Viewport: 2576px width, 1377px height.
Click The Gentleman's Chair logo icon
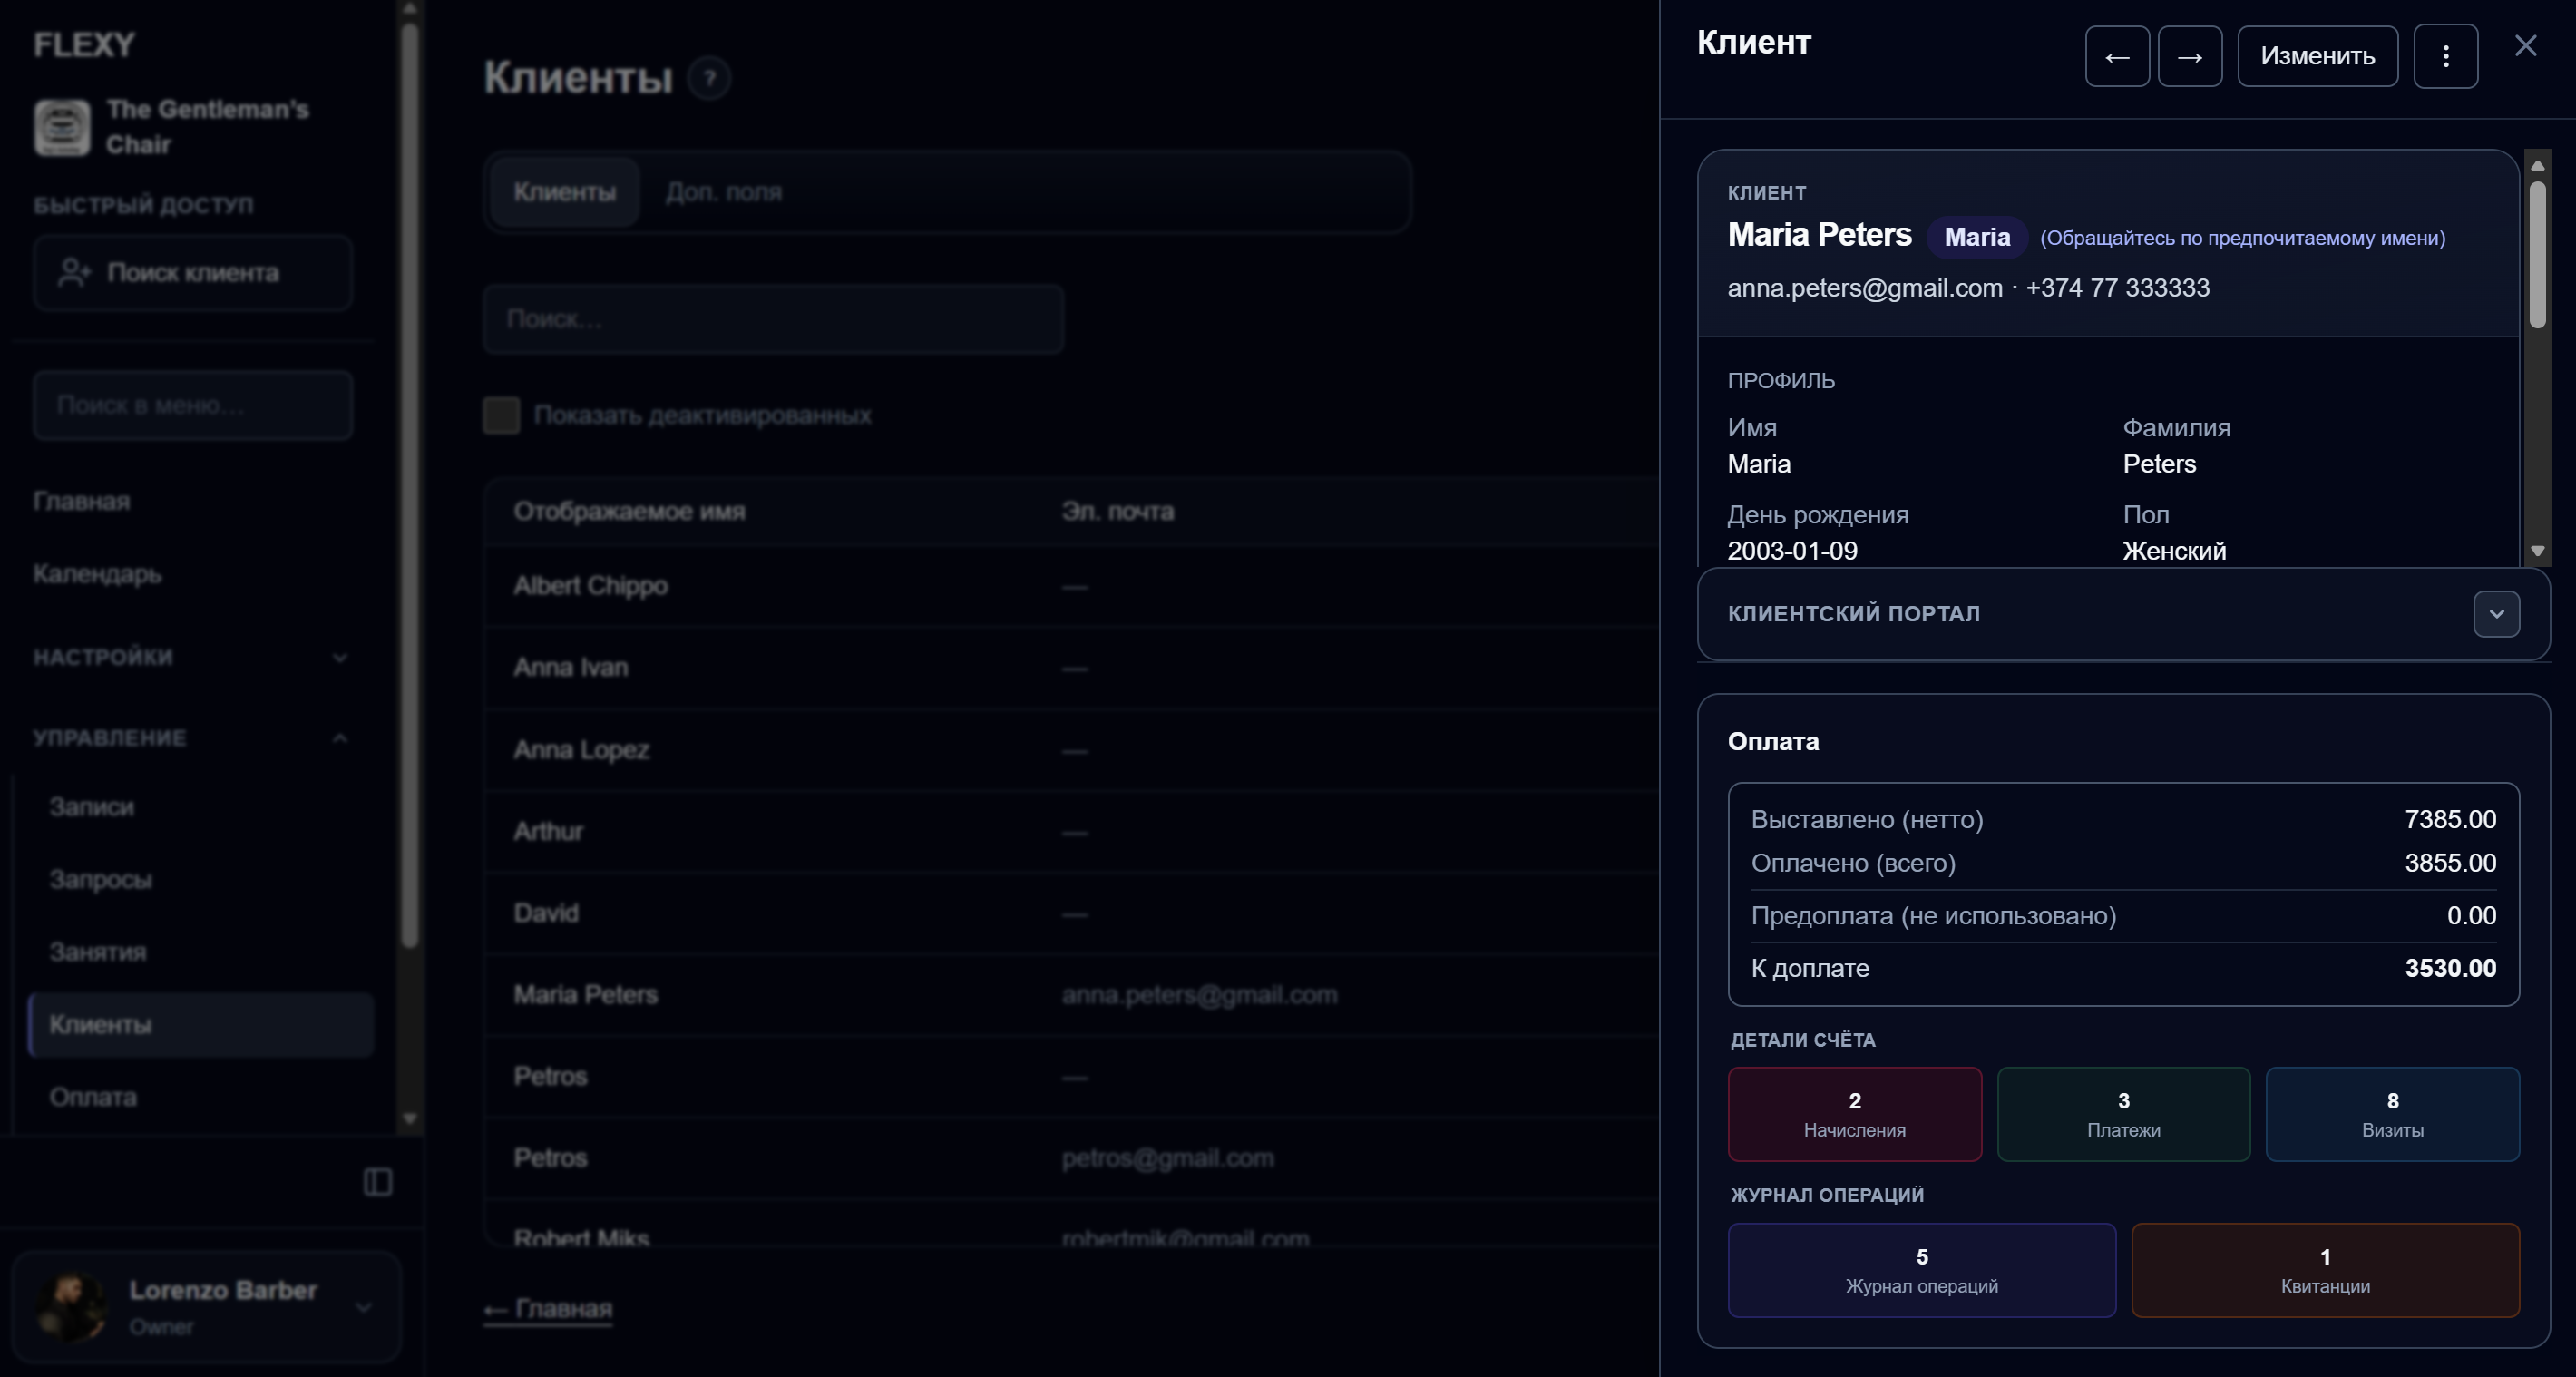coord(62,127)
